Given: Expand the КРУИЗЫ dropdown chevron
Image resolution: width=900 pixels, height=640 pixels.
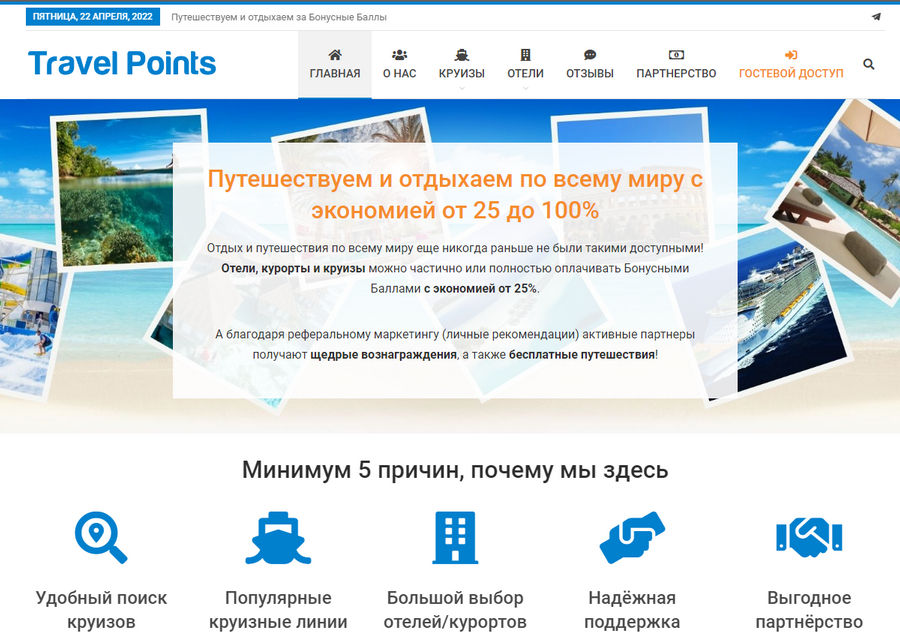Looking at the screenshot, I should tap(461, 88).
